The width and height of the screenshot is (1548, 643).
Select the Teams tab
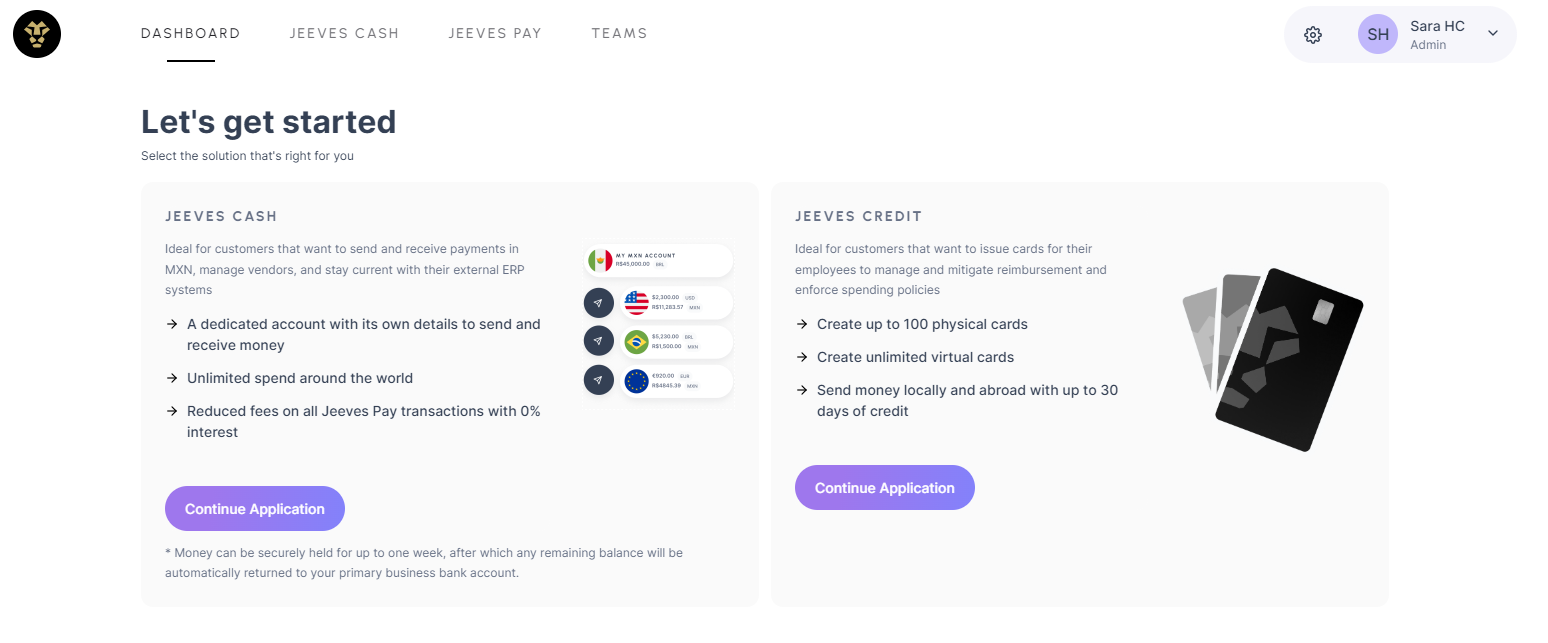619,33
